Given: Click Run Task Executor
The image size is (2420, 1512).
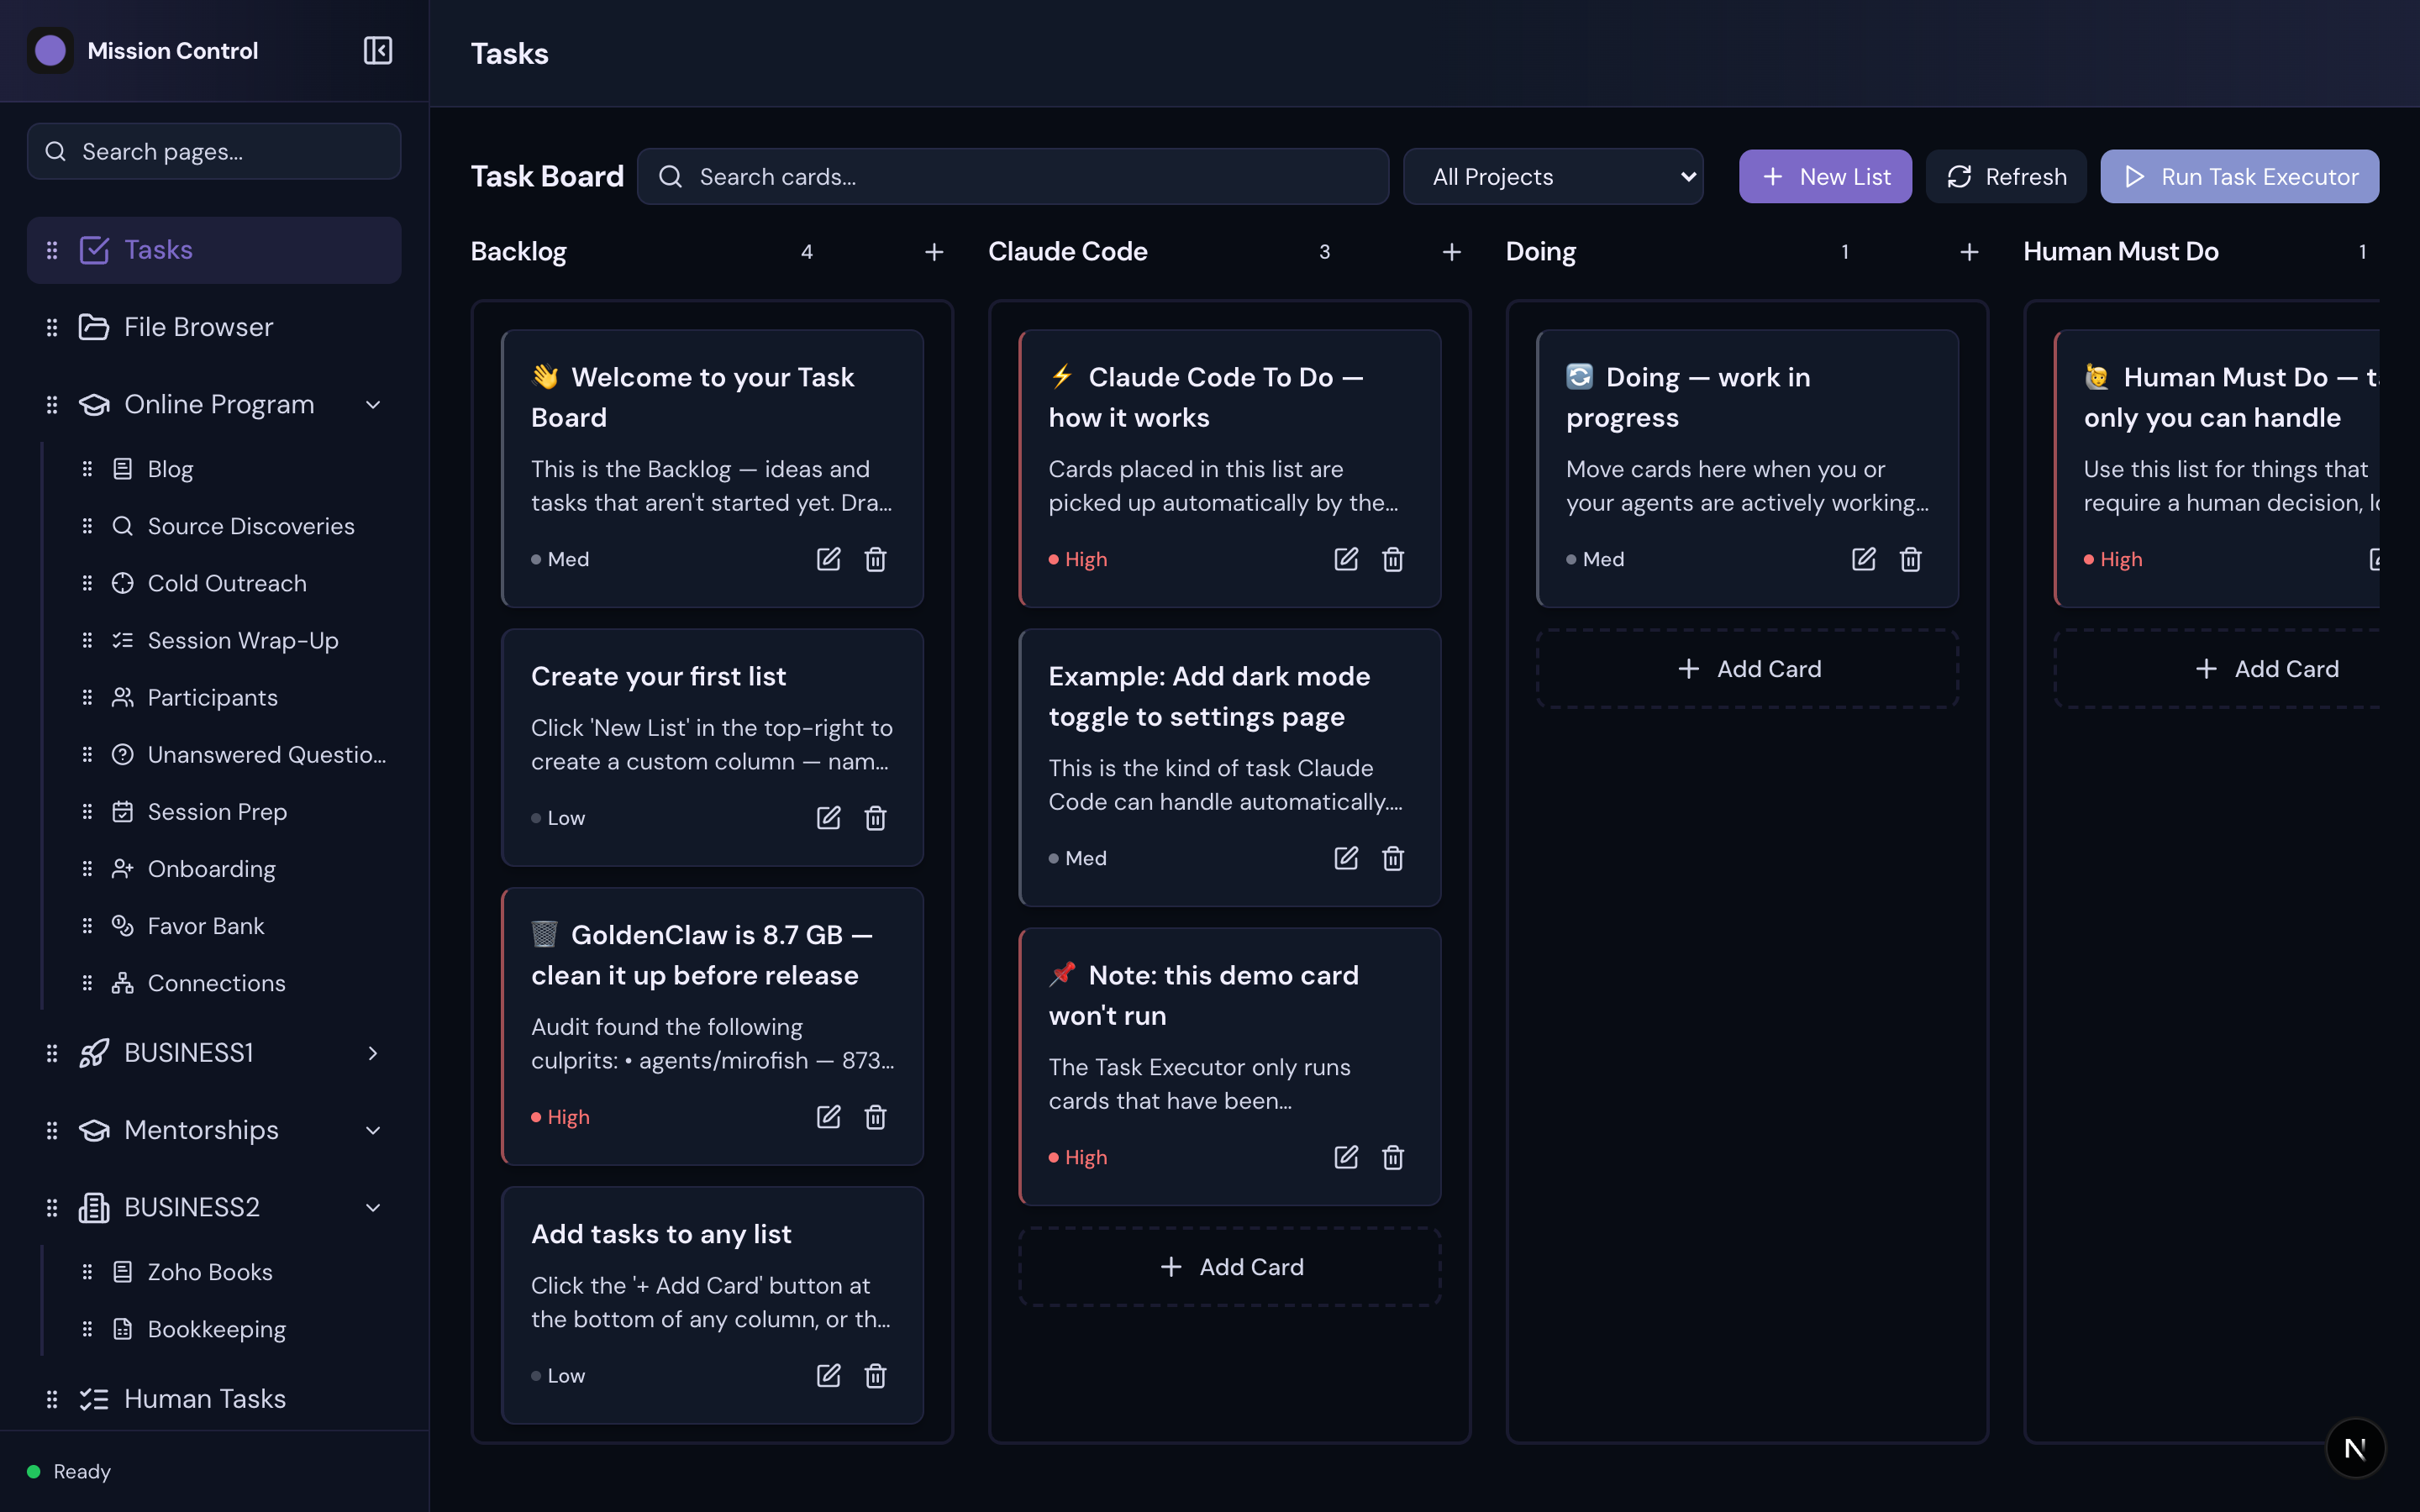Looking at the screenshot, I should coord(2239,176).
